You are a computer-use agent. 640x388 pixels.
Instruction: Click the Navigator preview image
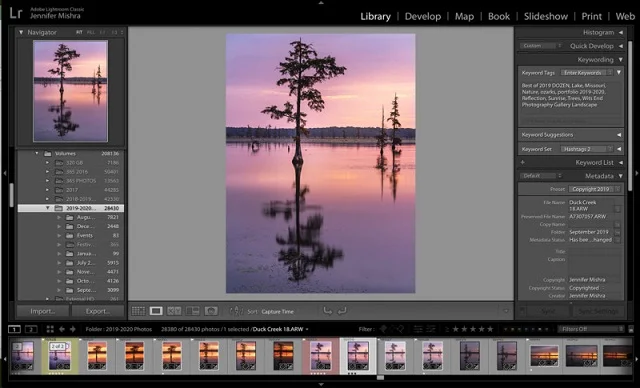pyautogui.click(x=71, y=91)
